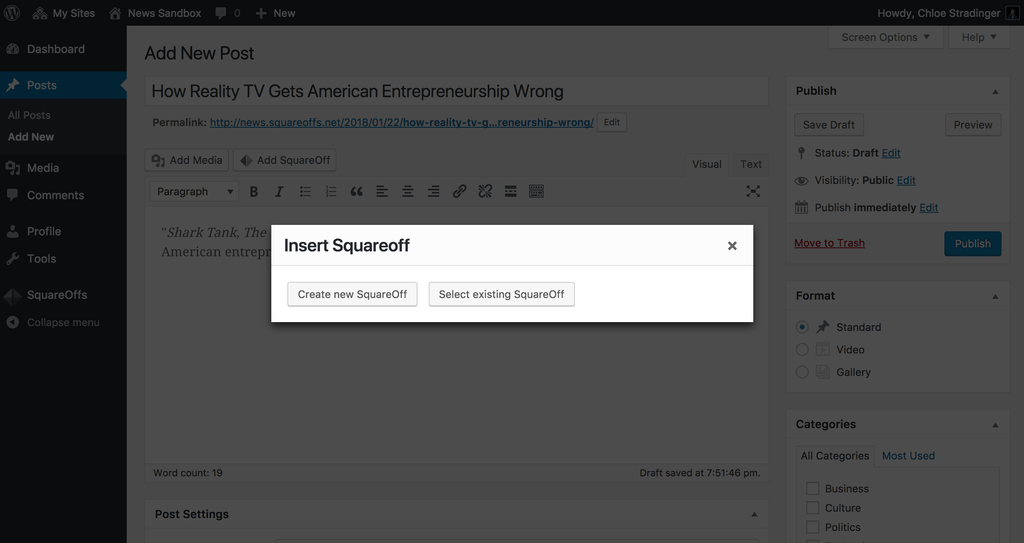Toggle italic formatting
The height and width of the screenshot is (543, 1024).
click(x=279, y=191)
